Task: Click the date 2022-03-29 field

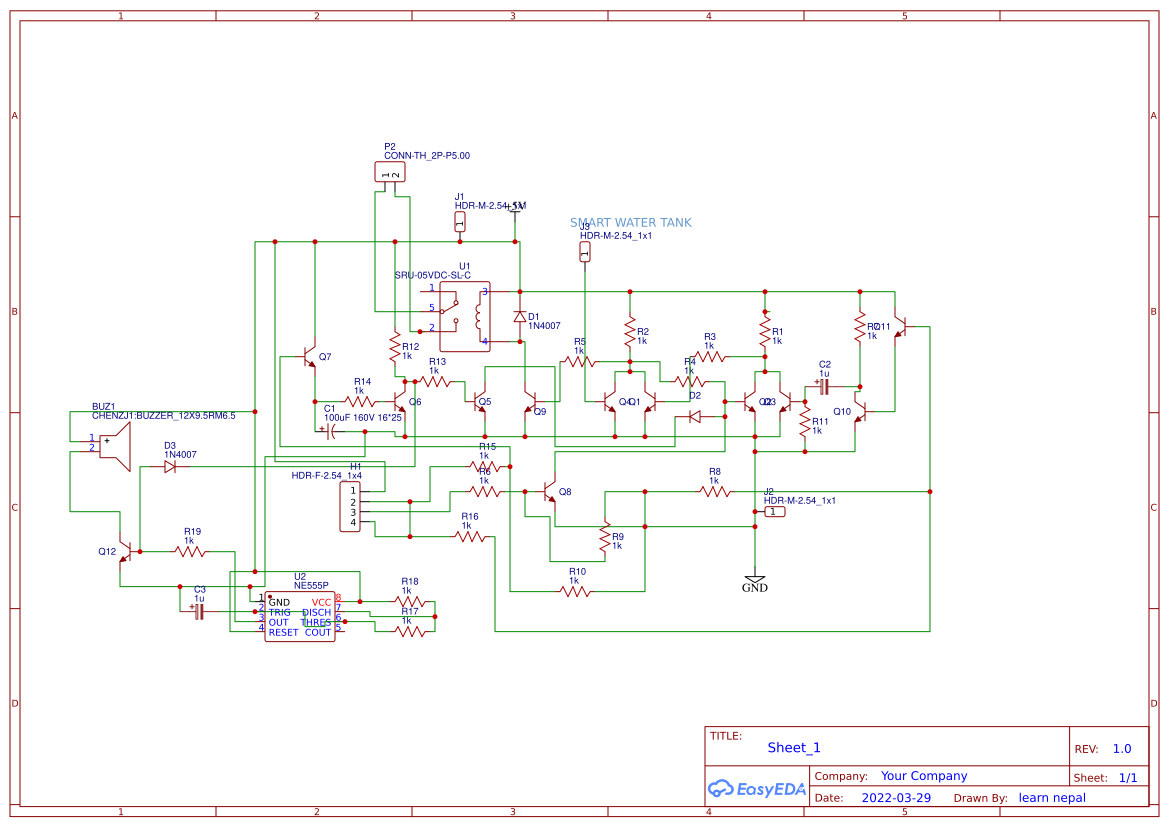Action: coord(894,797)
